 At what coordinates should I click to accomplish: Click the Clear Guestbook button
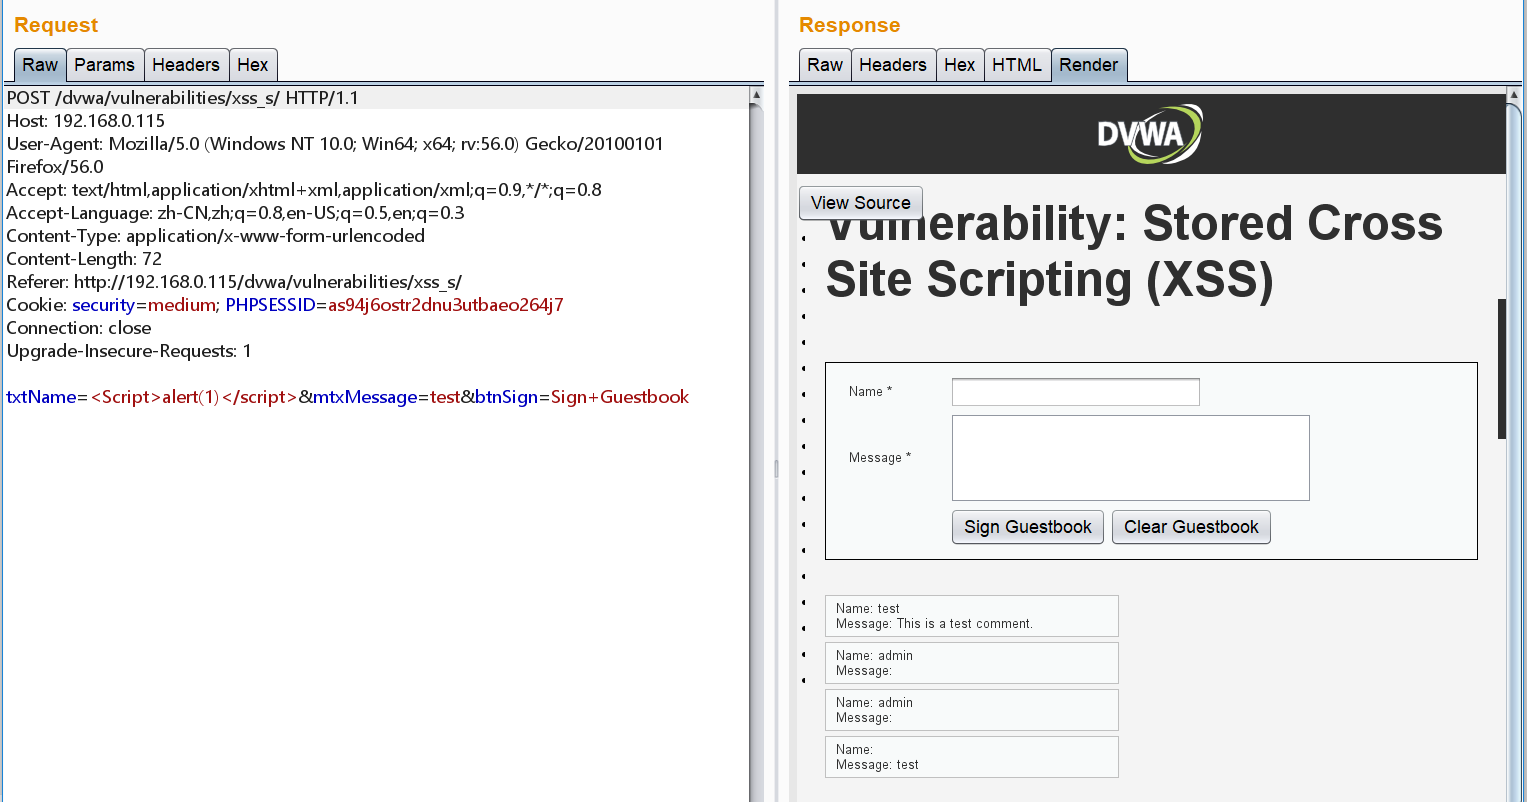coord(1191,527)
